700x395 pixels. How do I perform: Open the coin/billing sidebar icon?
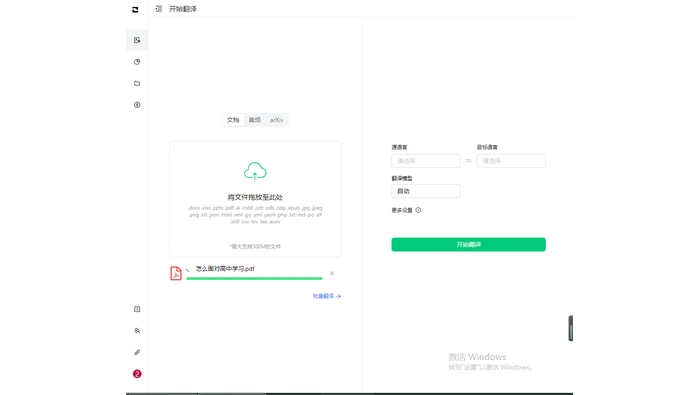click(x=137, y=105)
